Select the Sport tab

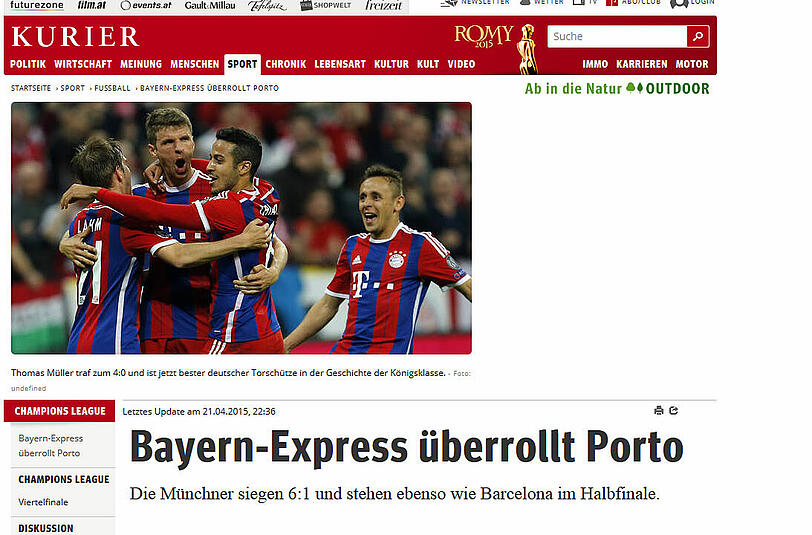click(x=242, y=64)
